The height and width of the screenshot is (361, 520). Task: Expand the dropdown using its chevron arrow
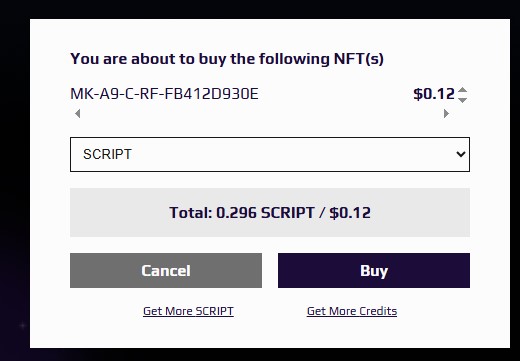(x=461, y=154)
